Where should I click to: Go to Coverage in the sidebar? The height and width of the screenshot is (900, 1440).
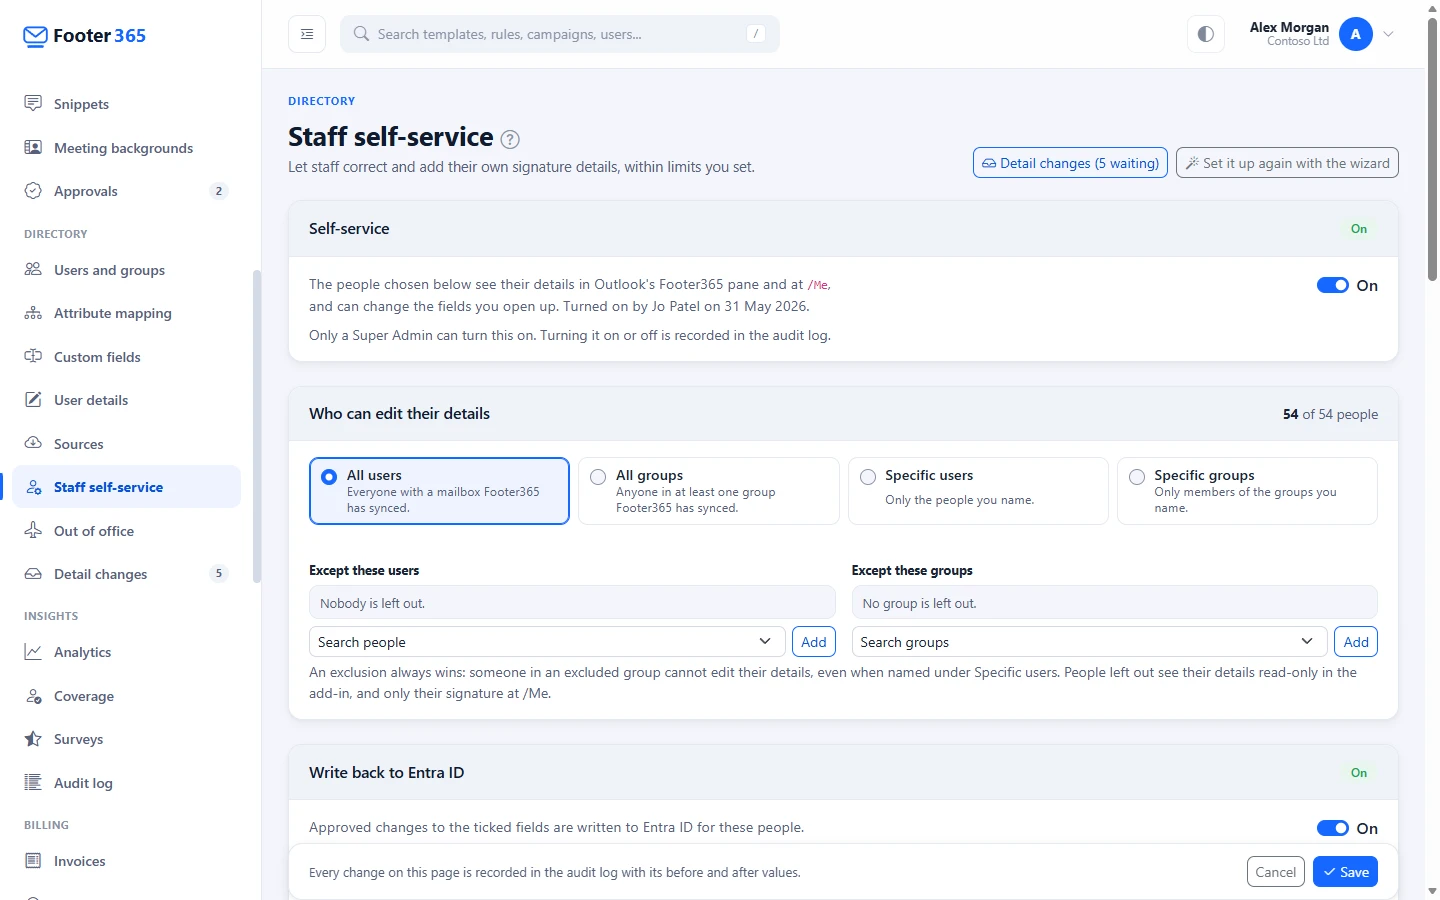click(127, 696)
